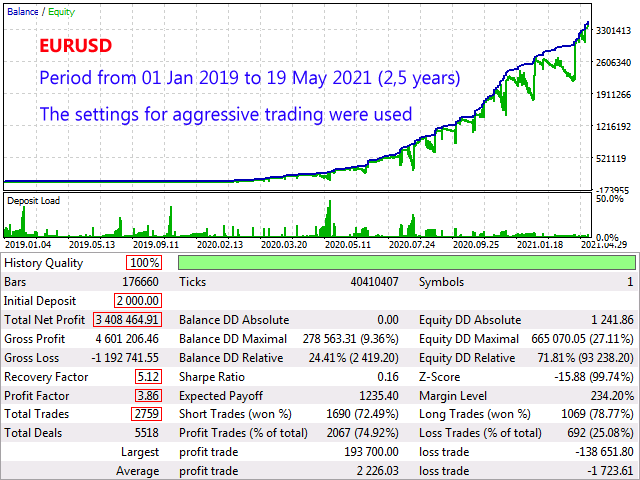Click the 2606340 y-axis value
Viewport: 640px width, 480px height.
tap(613, 62)
